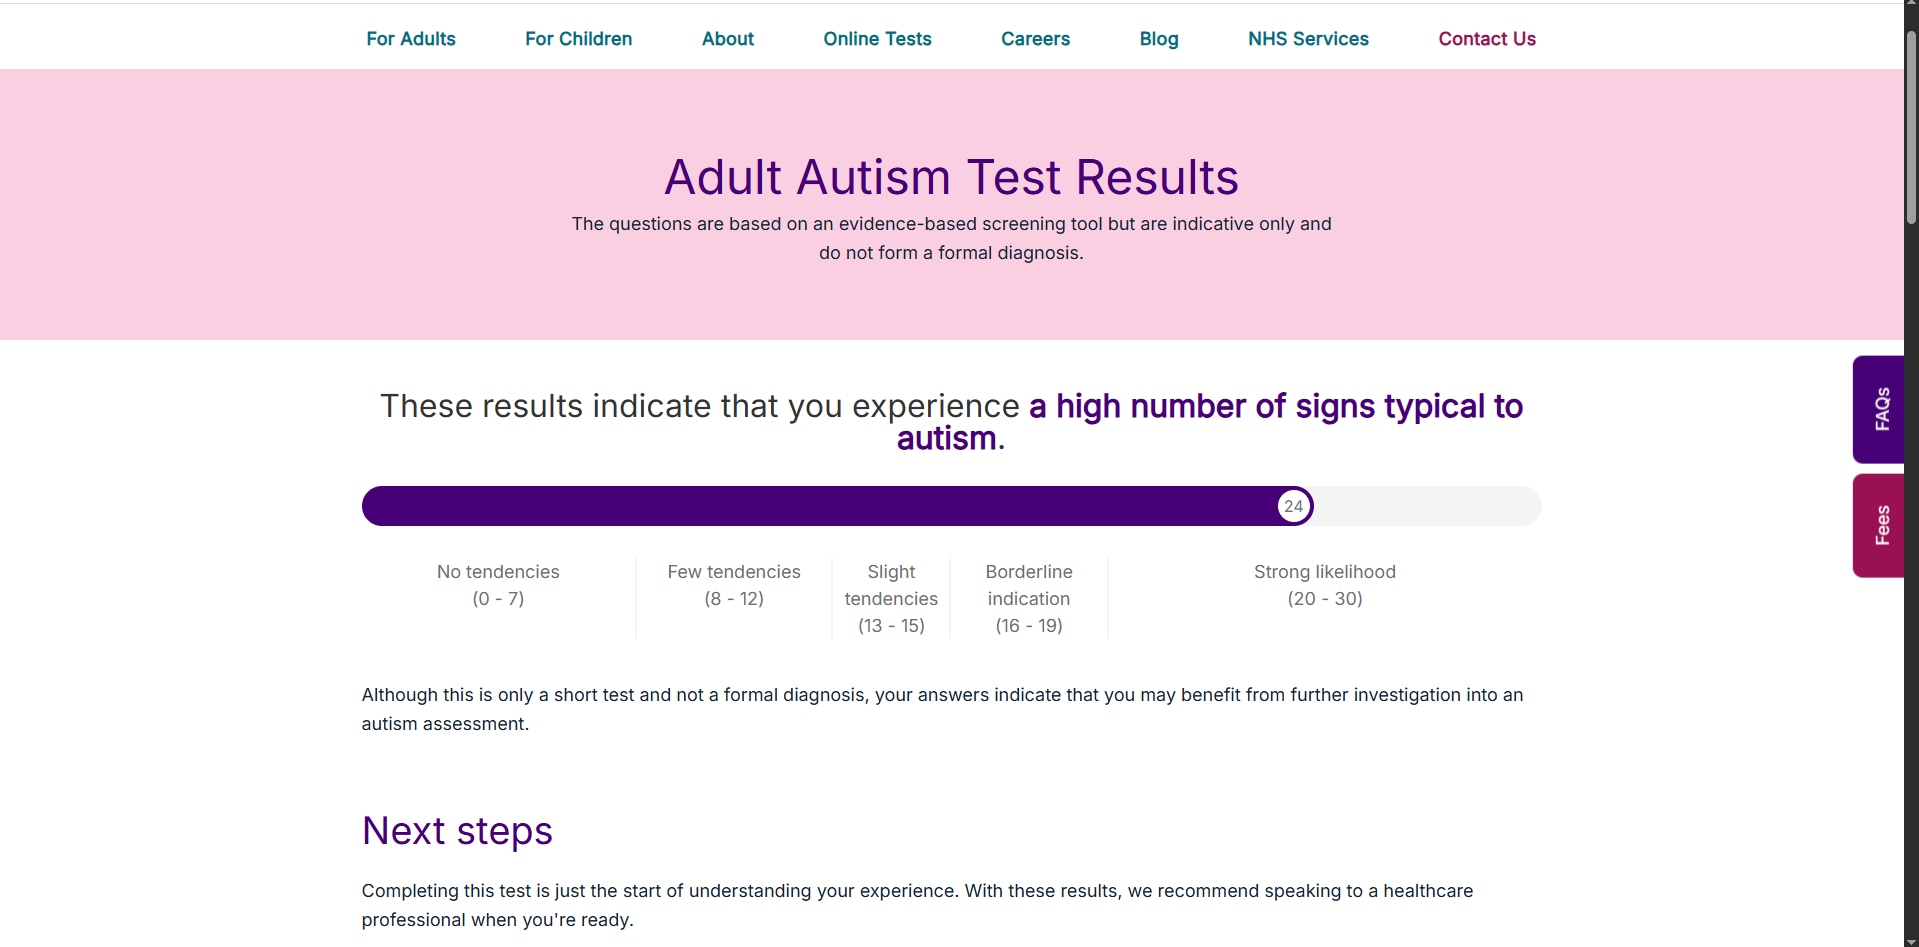1919x947 pixels.
Task: Click the score marker showing 24
Action: (1293, 506)
